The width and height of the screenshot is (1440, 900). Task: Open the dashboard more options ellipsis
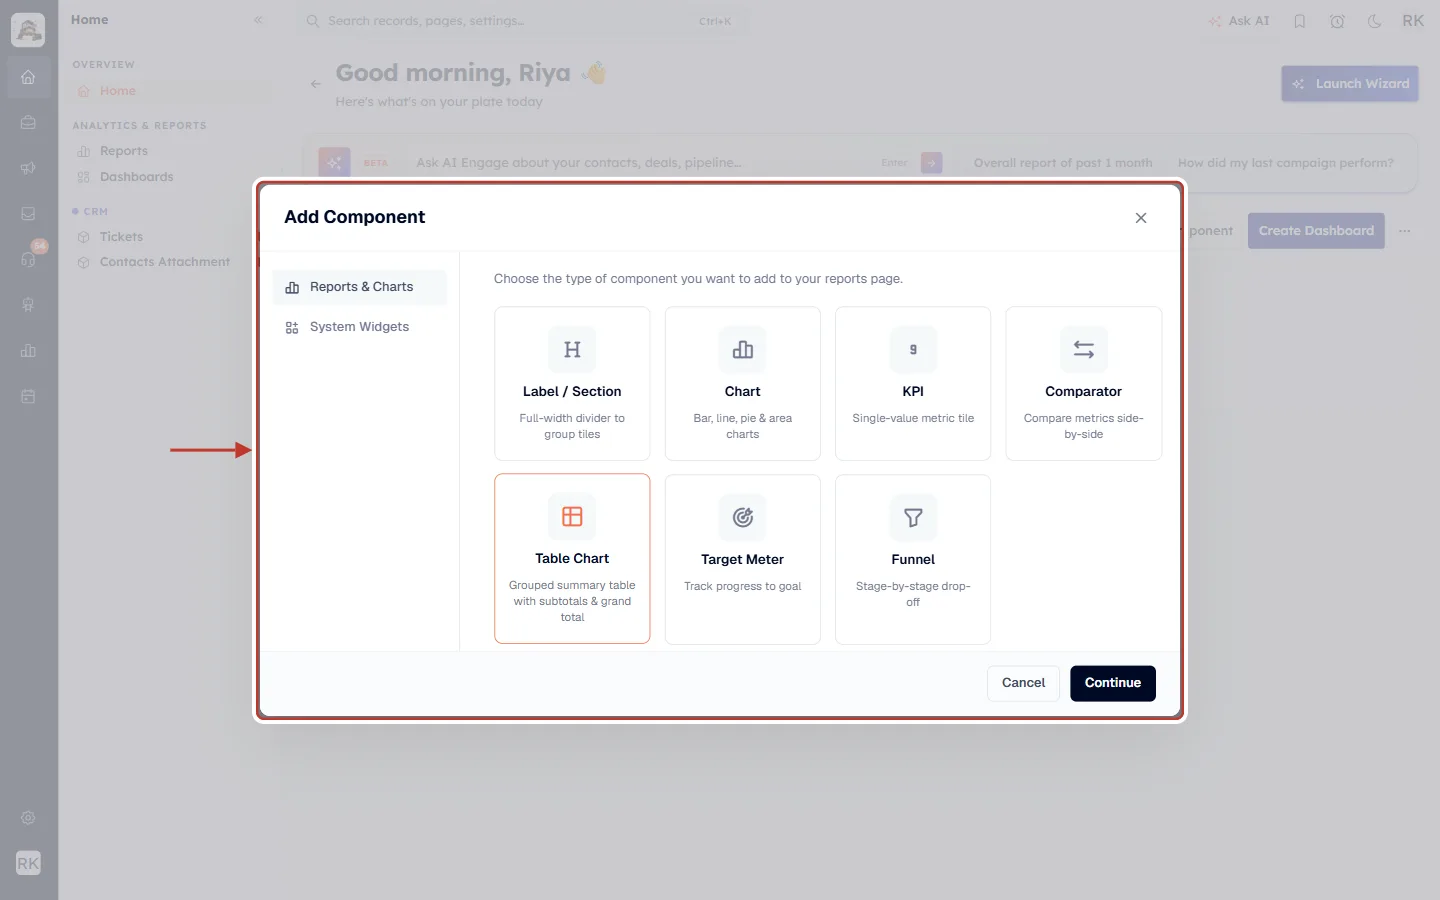pyautogui.click(x=1405, y=231)
